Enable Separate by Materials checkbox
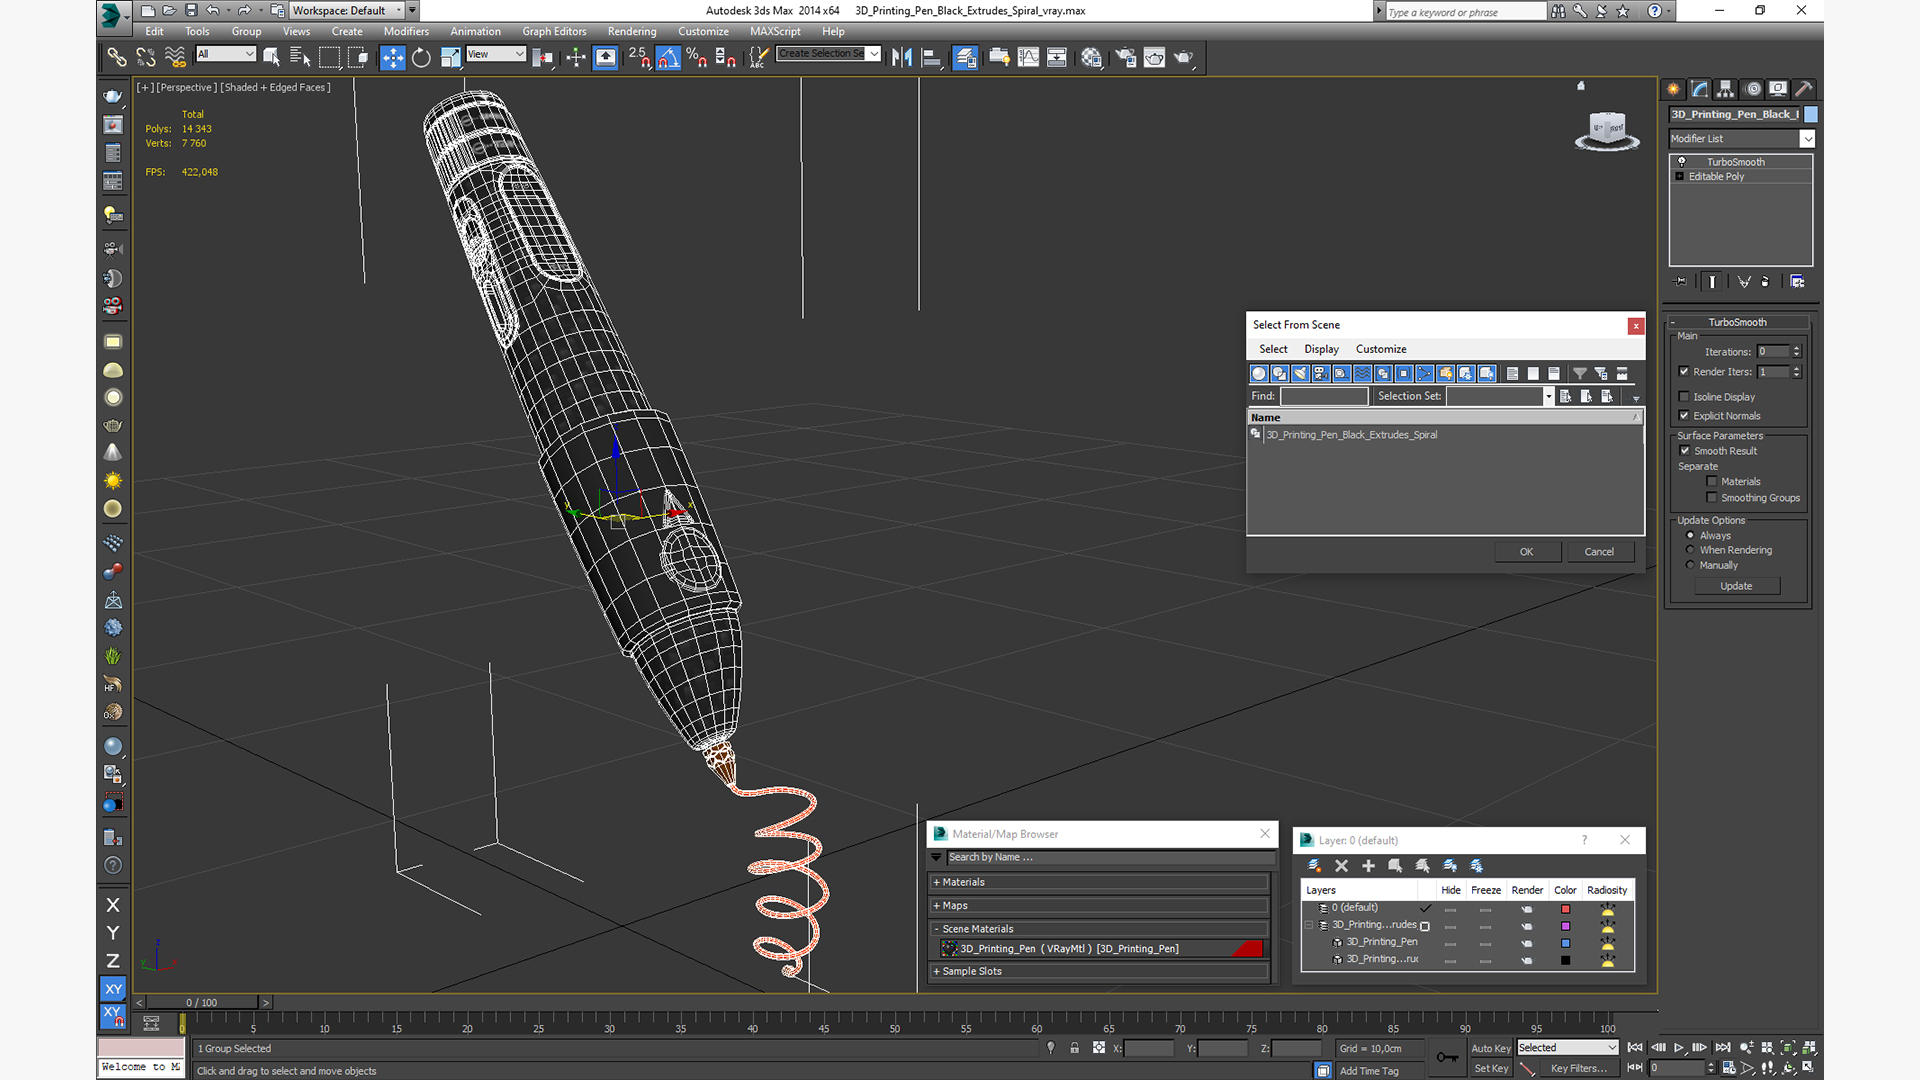The width and height of the screenshot is (1920, 1080). point(1712,482)
